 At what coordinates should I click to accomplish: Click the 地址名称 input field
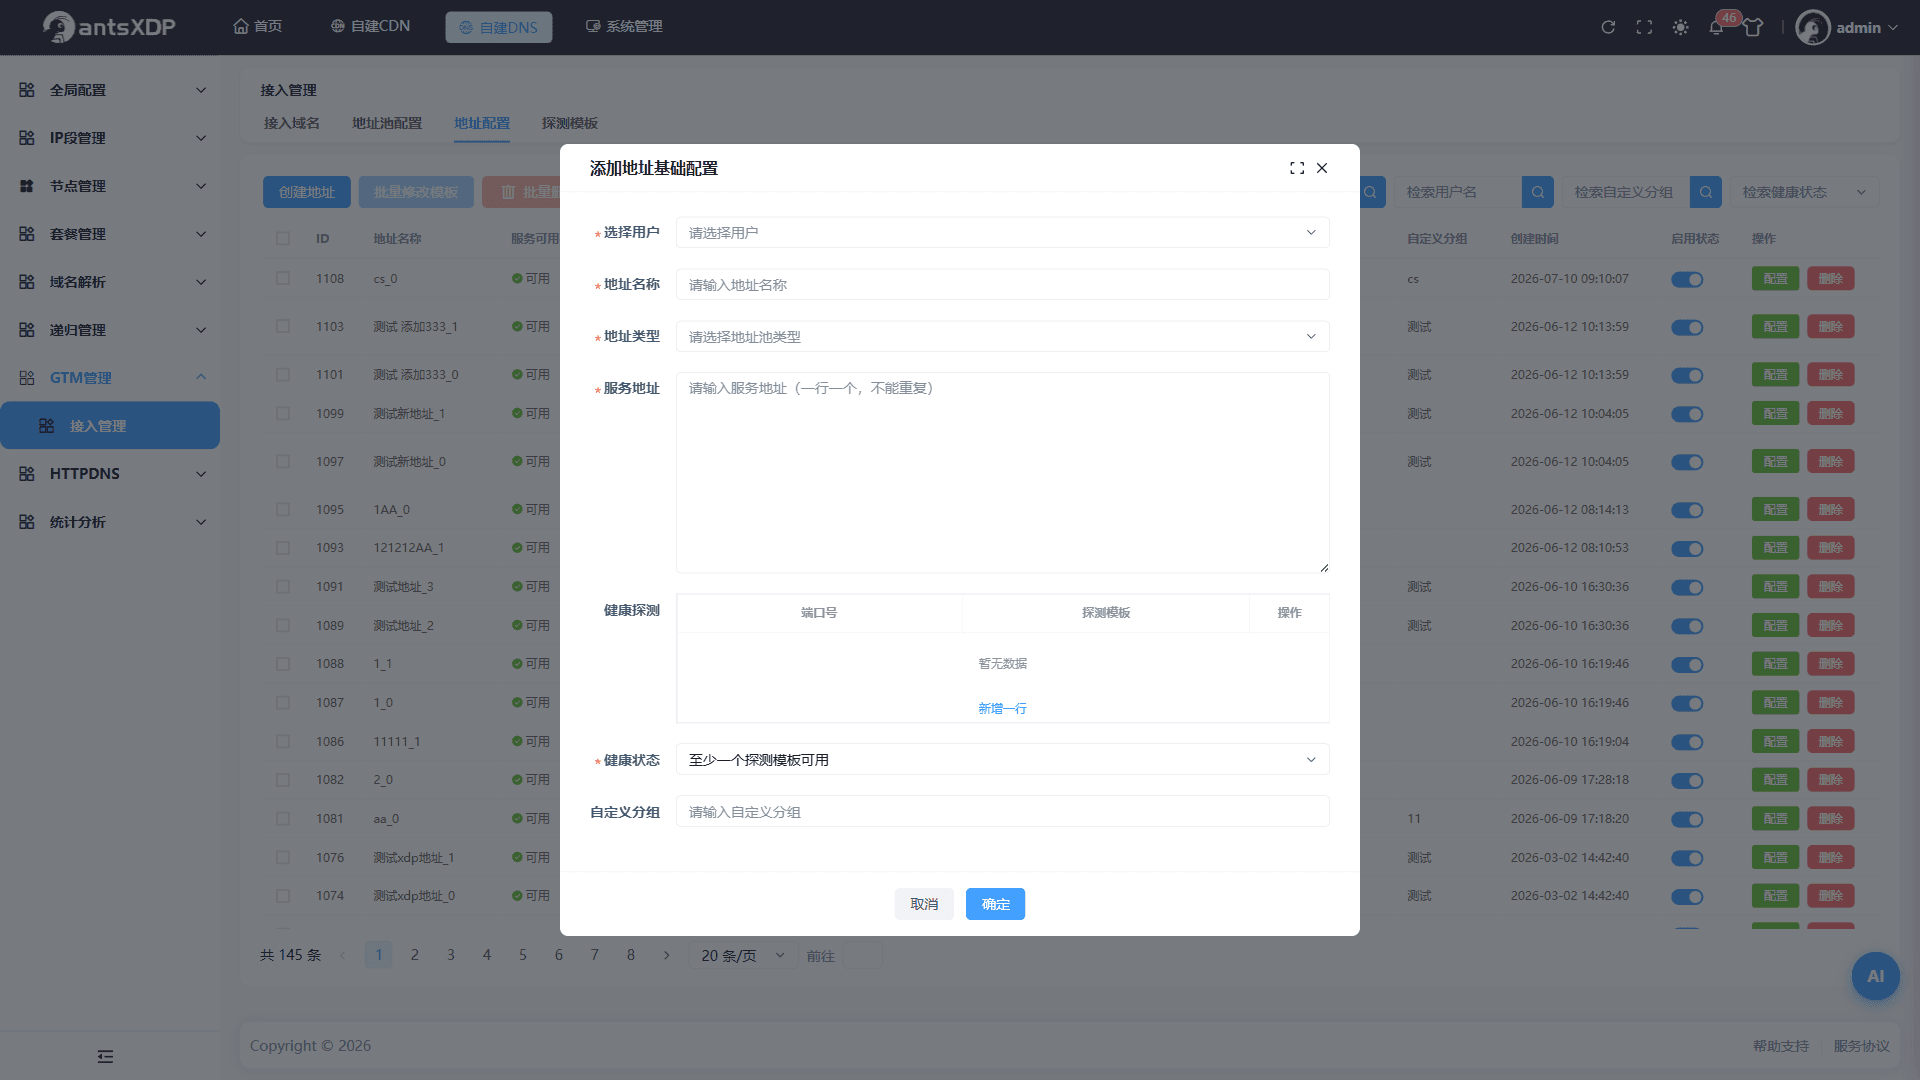(1002, 284)
